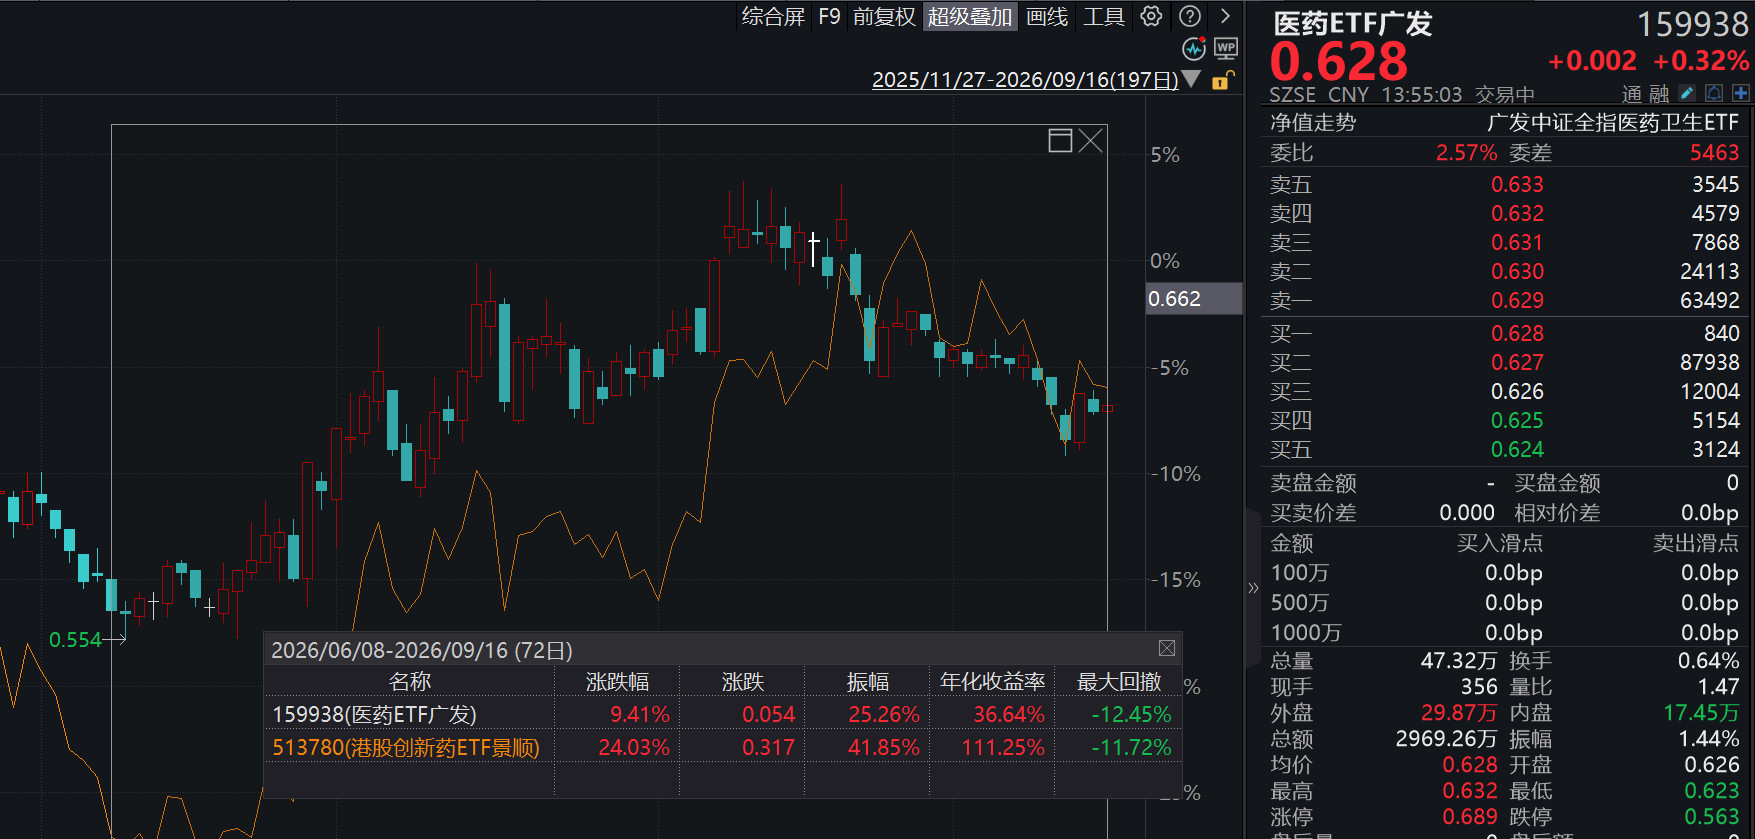Viewport: 1755px width, 839px height.
Task: Open the 工具 menu
Action: point(1104,16)
